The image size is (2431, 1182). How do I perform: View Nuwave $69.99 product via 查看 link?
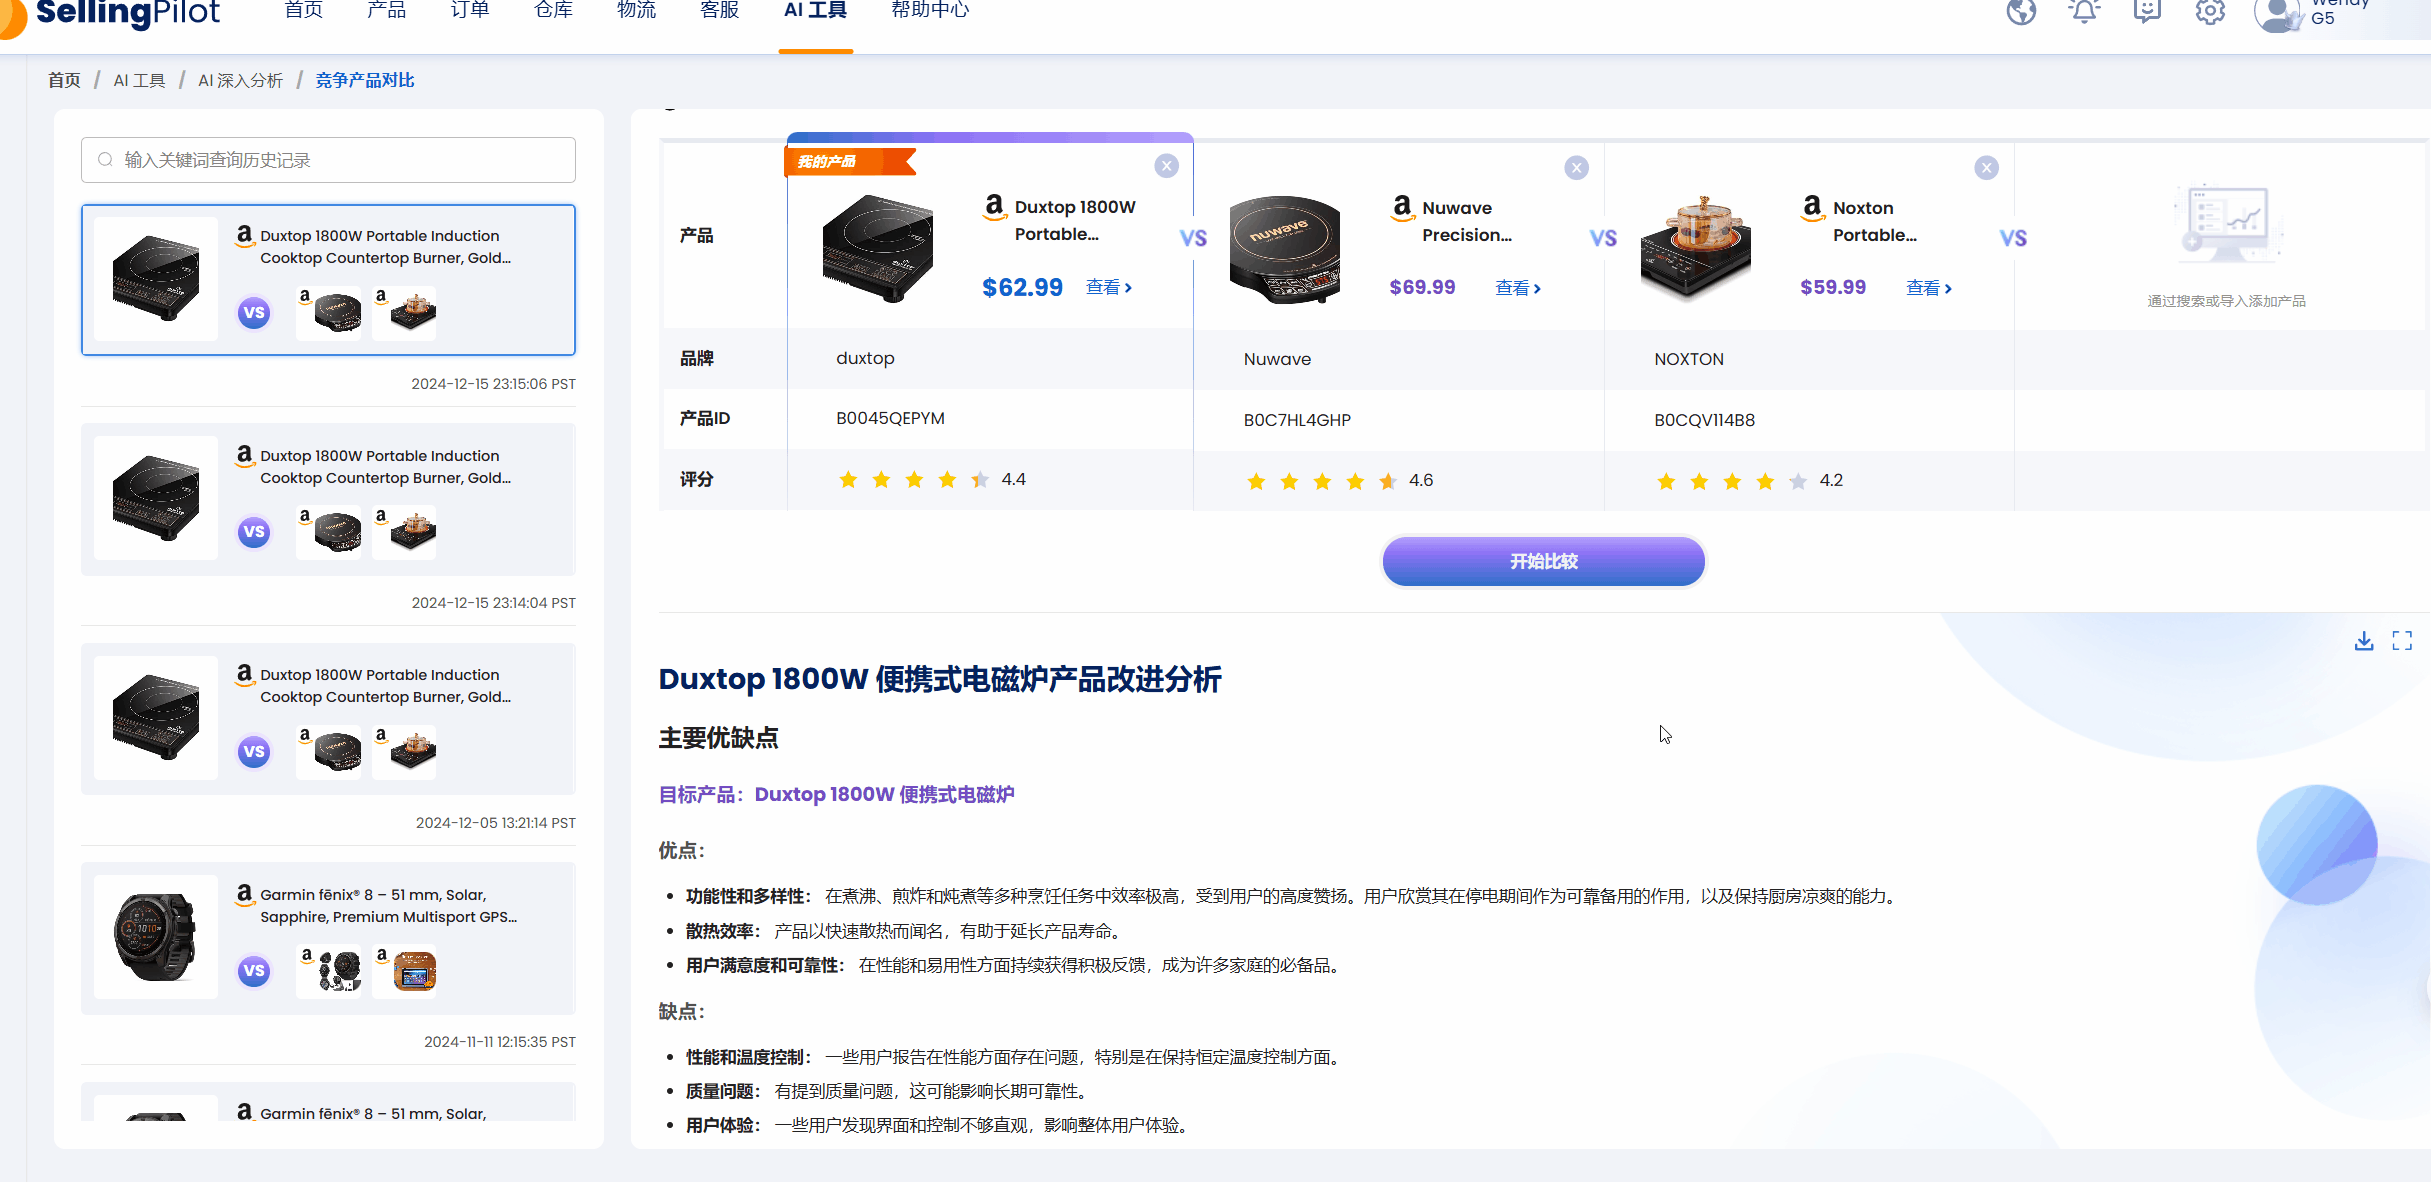[1518, 288]
